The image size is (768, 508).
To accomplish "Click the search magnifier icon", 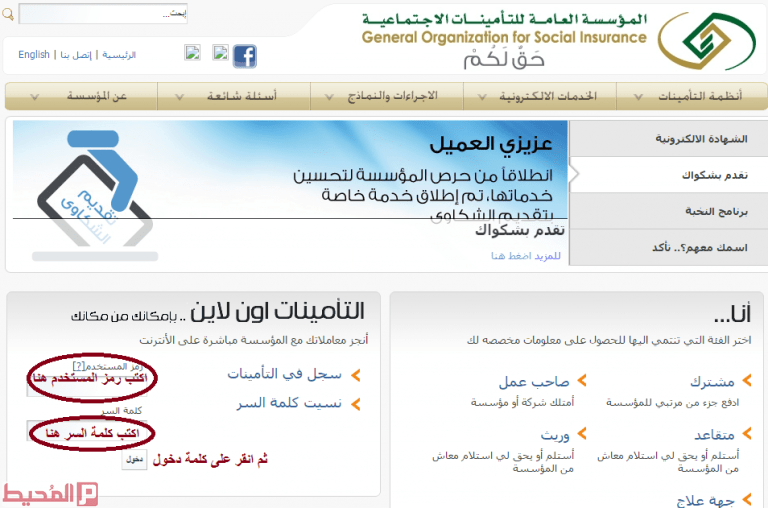I will (8, 14).
